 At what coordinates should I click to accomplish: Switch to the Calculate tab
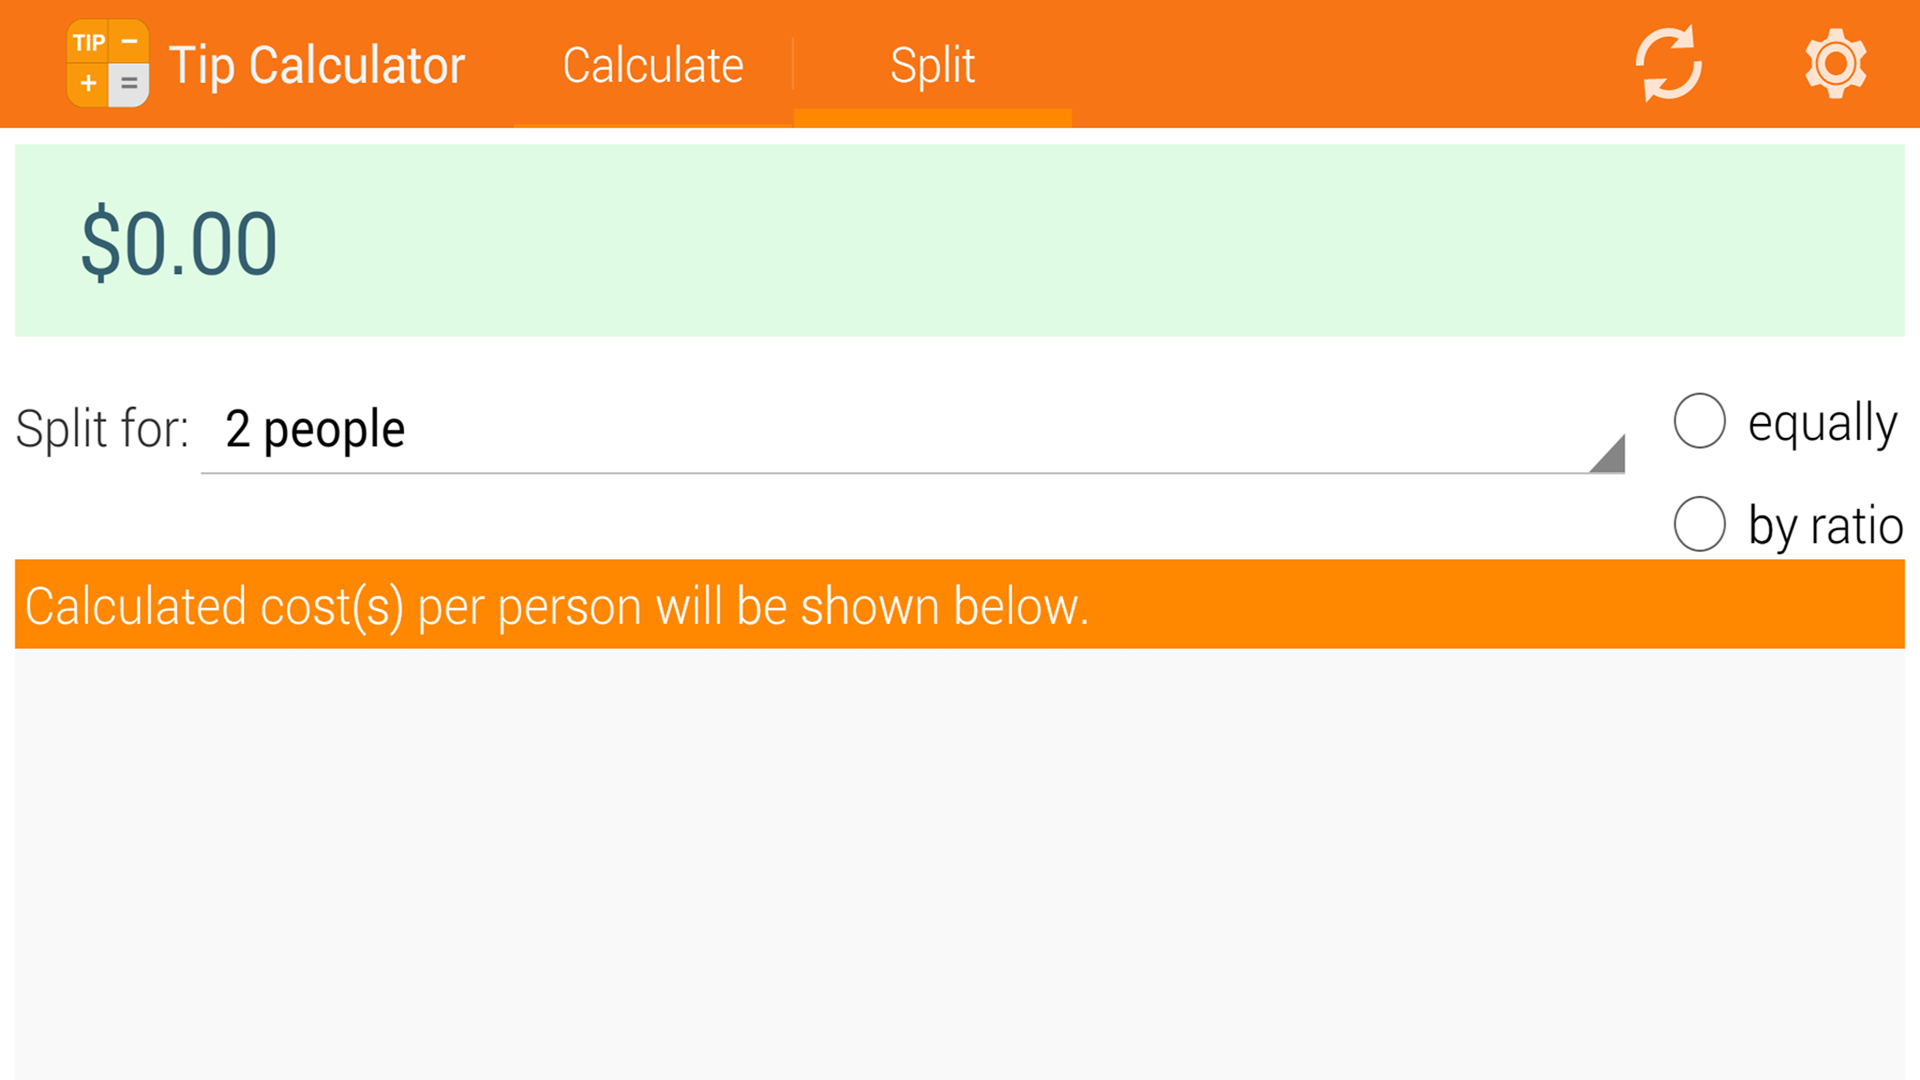[652, 63]
